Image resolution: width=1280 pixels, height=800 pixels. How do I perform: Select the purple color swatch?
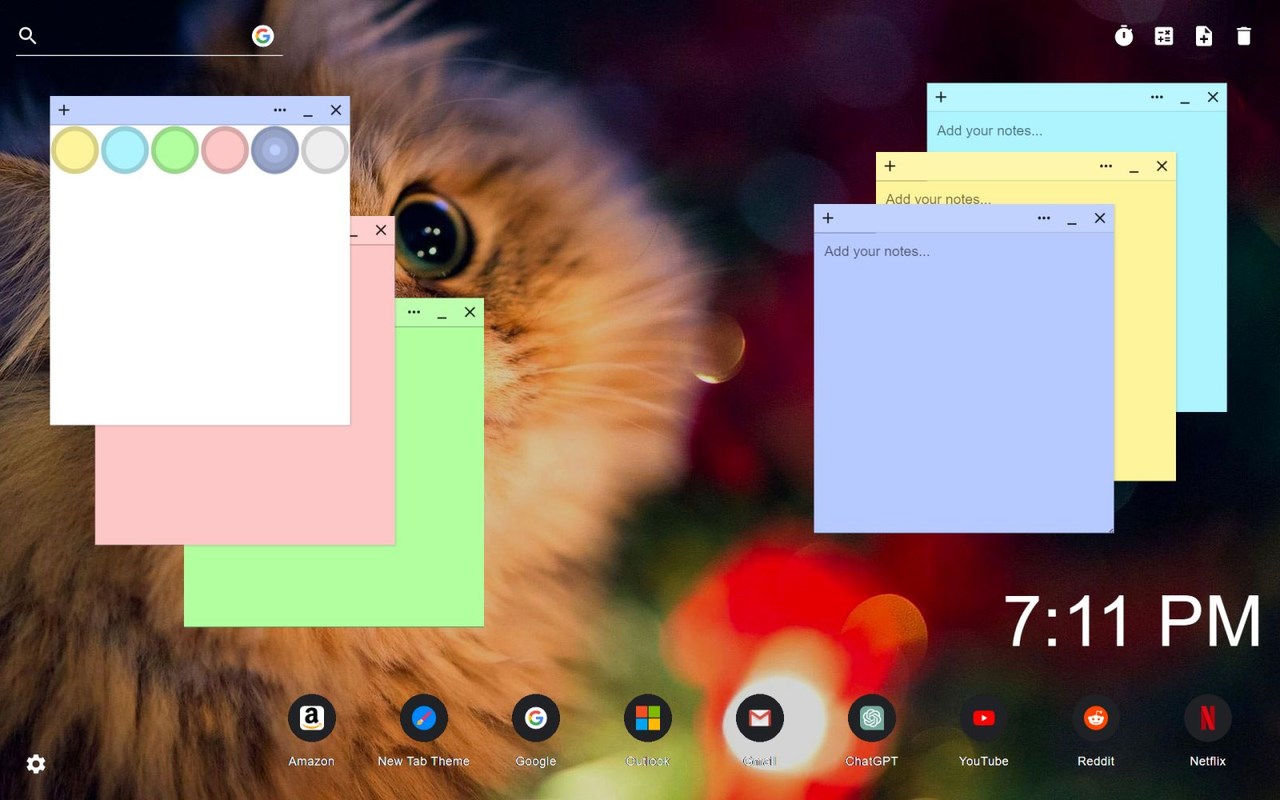point(275,150)
